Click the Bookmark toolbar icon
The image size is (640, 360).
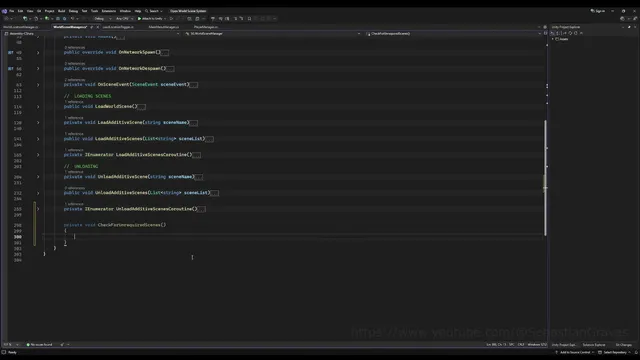[249, 18]
